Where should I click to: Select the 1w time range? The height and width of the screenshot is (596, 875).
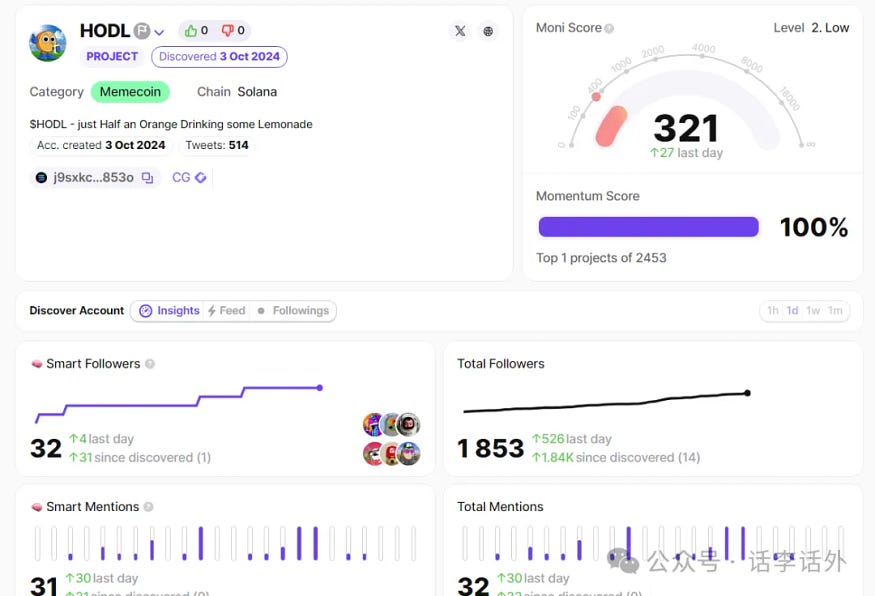[x=813, y=311]
